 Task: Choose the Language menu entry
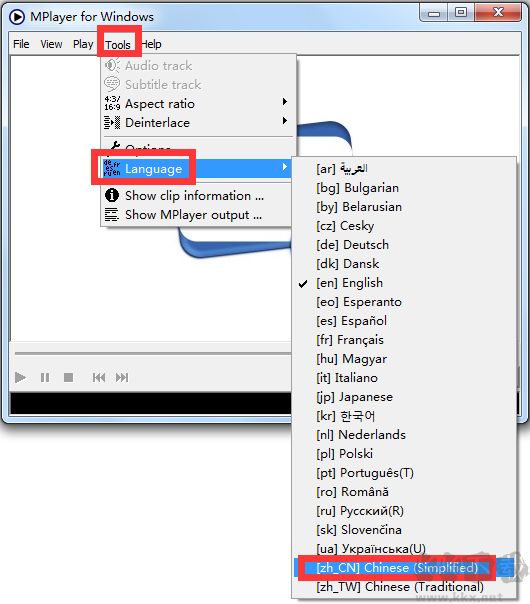[196, 168]
